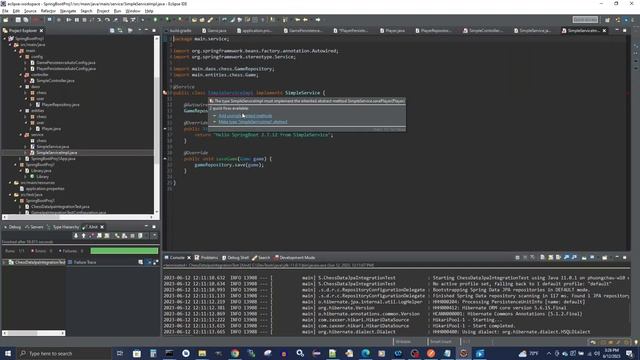Toggle Scroll Lock in JUnit view
The image size is (640, 360).
107,236
